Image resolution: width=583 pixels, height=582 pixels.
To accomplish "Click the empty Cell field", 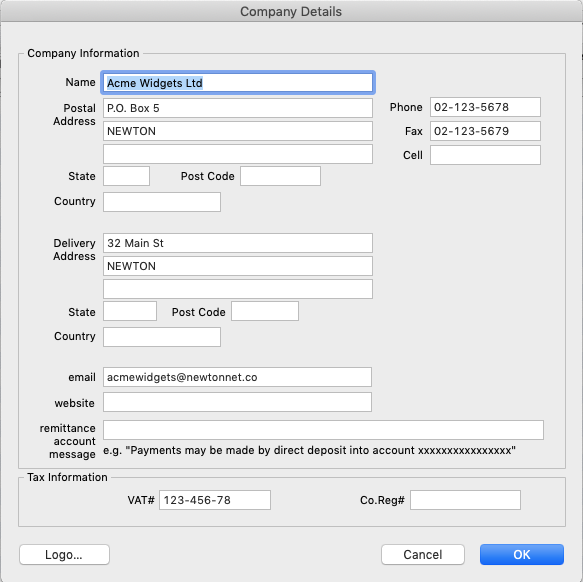I will [x=485, y=155].
